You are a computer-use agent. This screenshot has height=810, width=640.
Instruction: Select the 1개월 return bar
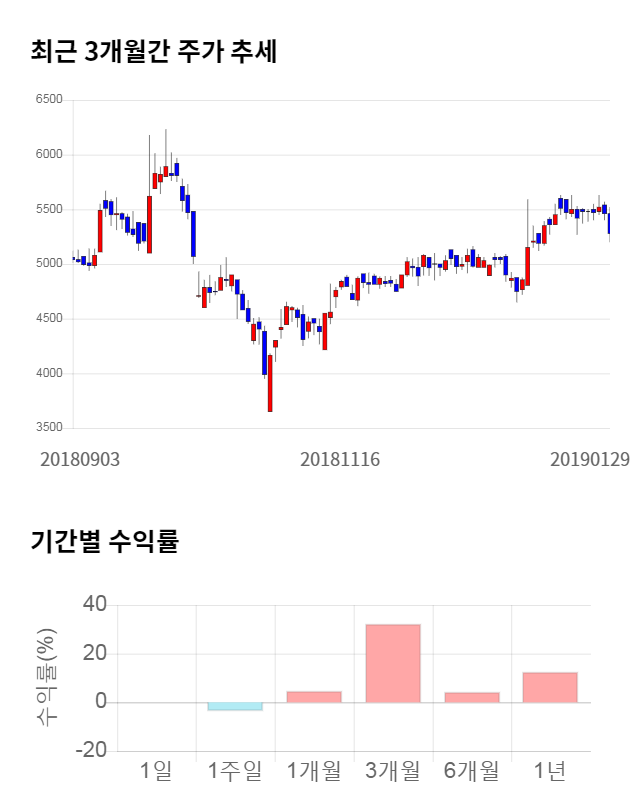click(x=314, y=696)
